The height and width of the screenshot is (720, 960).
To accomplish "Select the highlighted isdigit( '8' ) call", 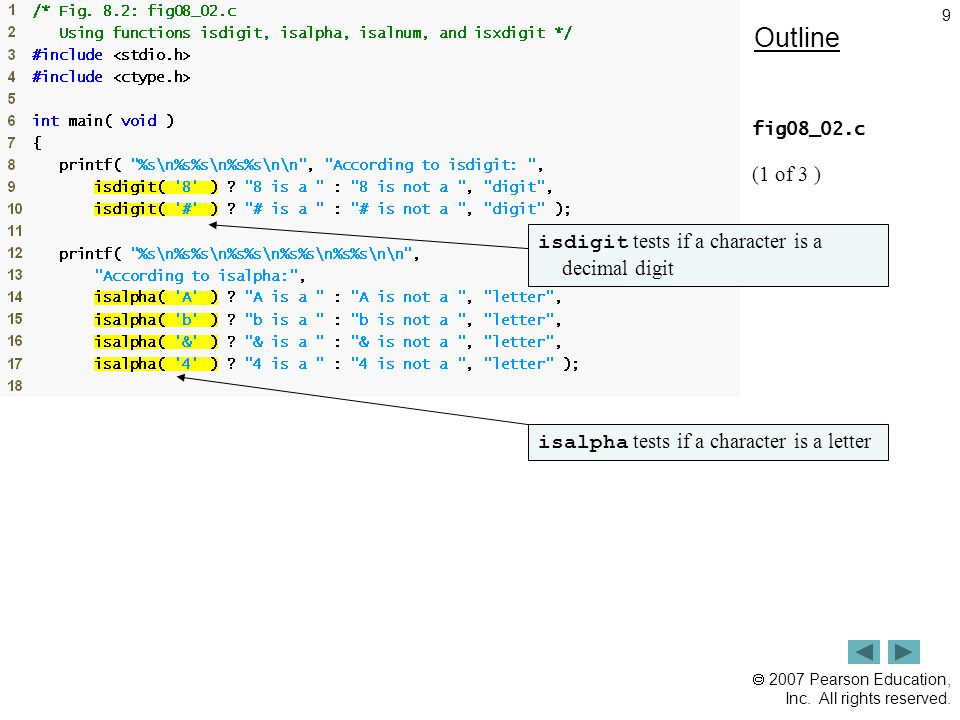I will pos(156,187).
